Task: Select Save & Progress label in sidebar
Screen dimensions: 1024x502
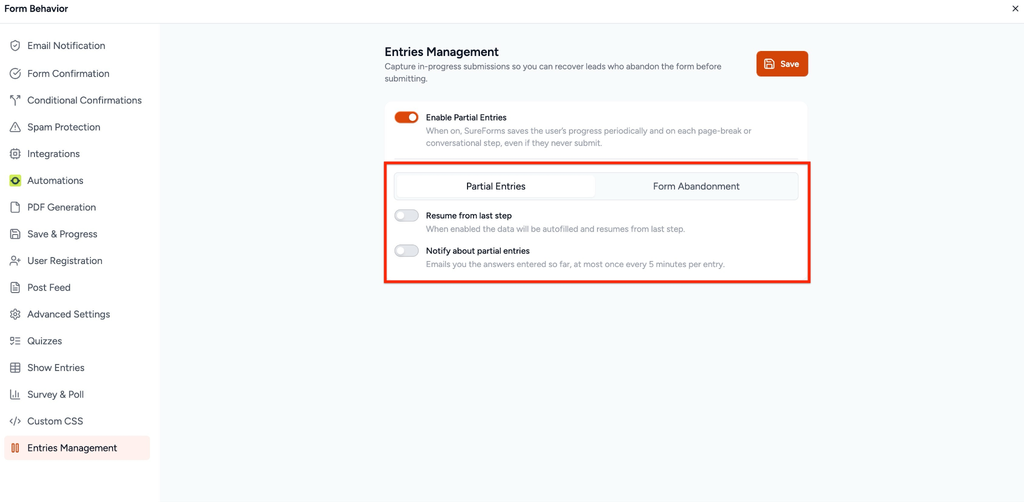Action: tap(62, 234)
